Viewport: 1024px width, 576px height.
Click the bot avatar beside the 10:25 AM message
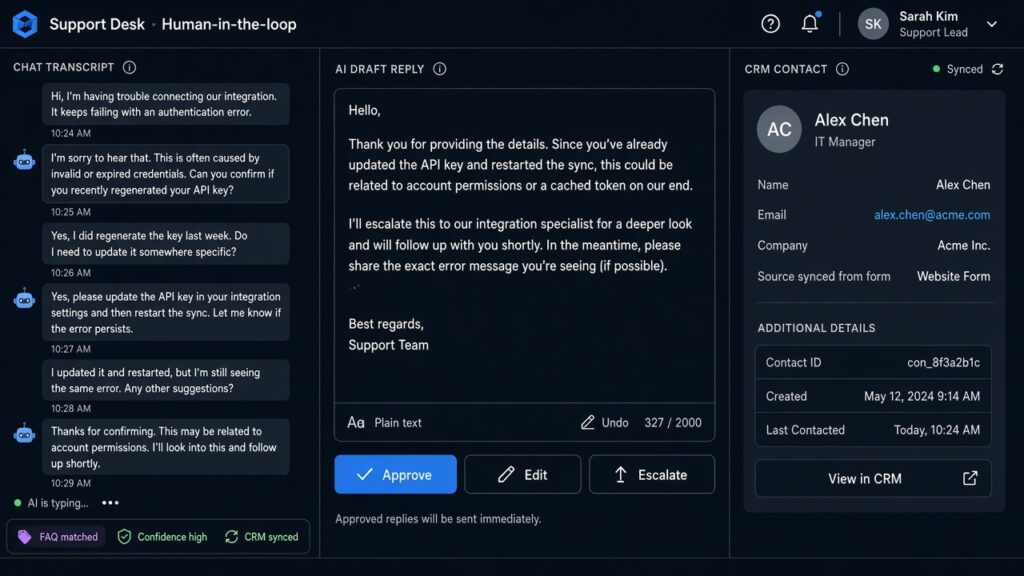[x=24, y=161]
